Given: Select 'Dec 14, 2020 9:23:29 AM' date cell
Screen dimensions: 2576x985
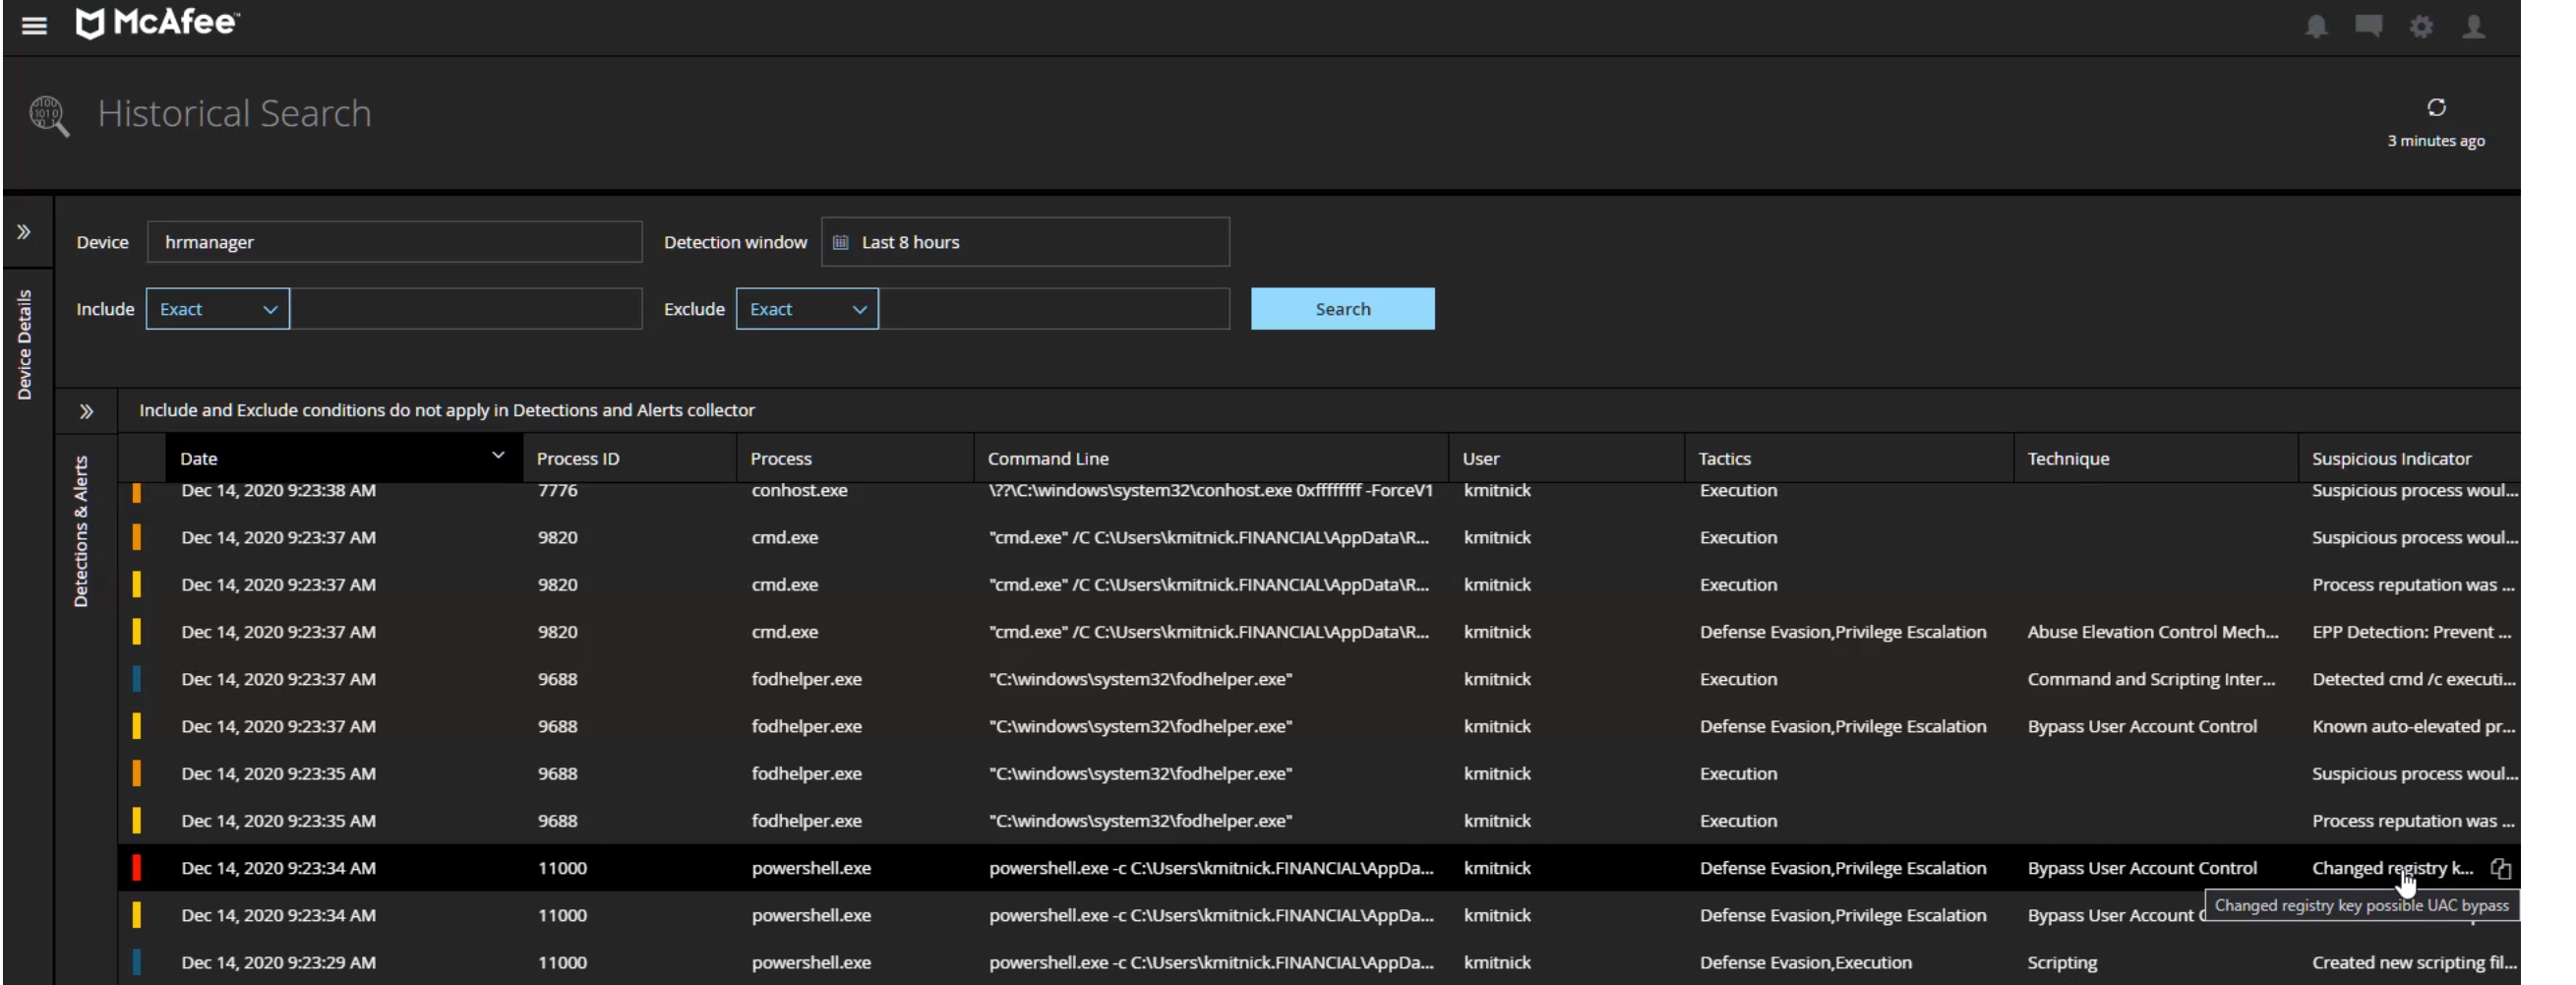Looking at the screenshot, I should (278, 962).
